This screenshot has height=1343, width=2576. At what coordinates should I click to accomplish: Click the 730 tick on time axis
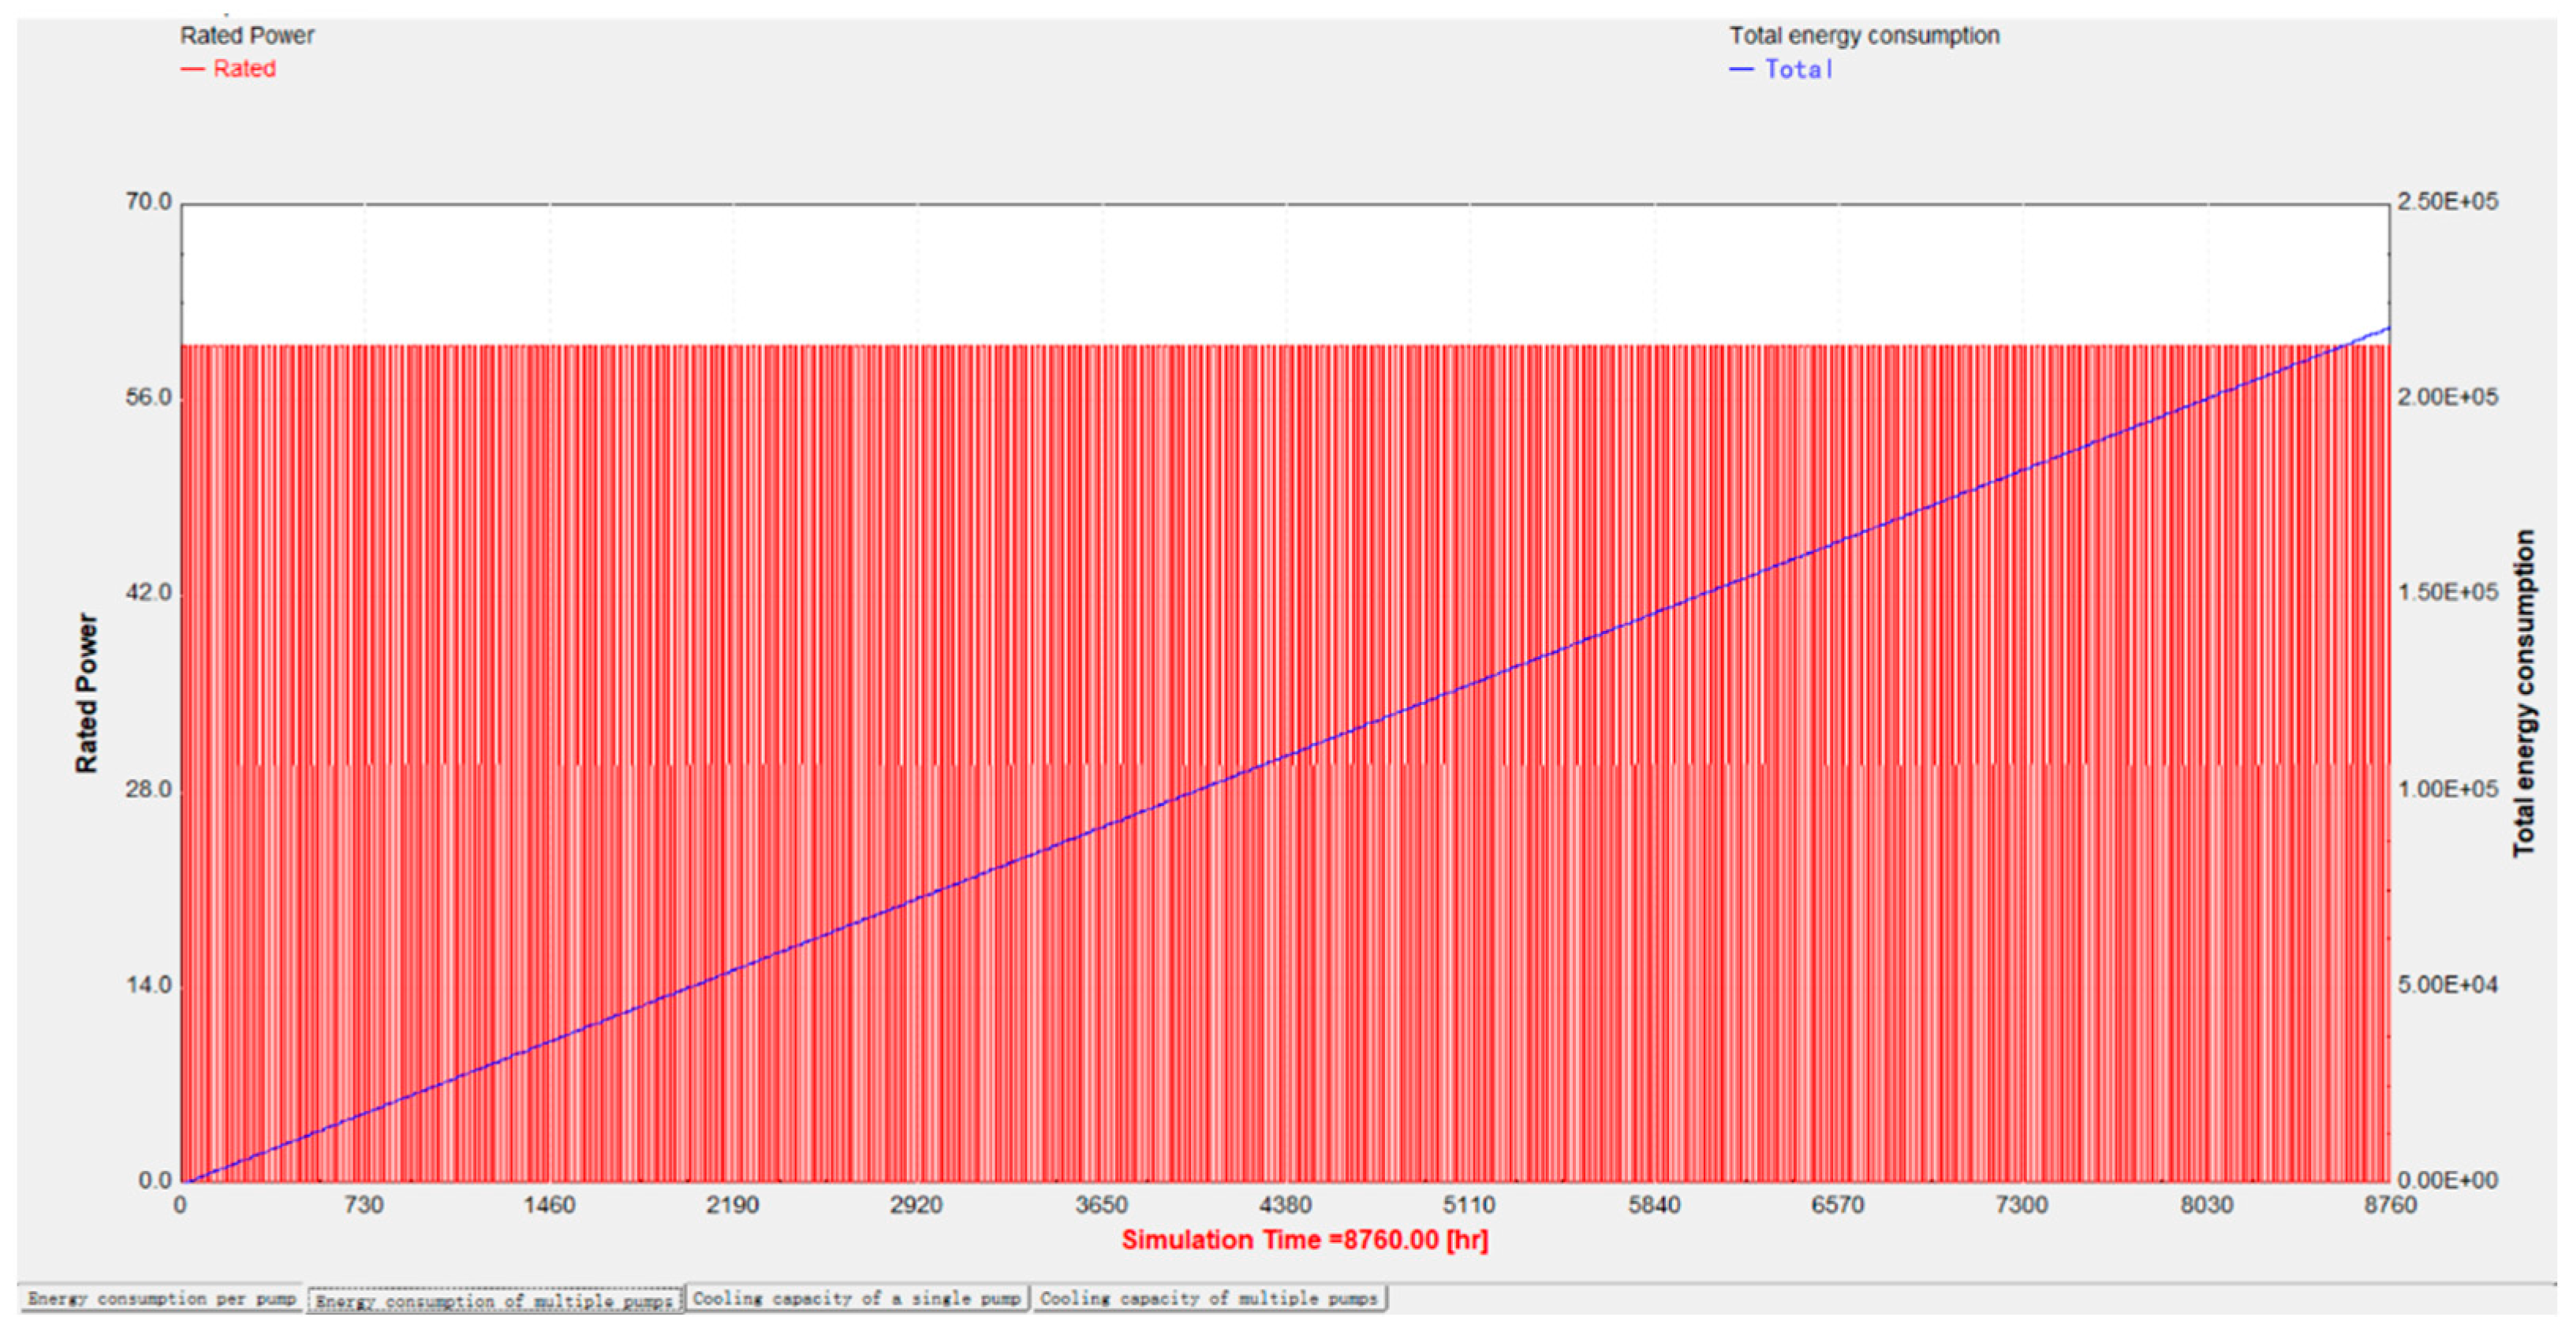pos(364,1205)
